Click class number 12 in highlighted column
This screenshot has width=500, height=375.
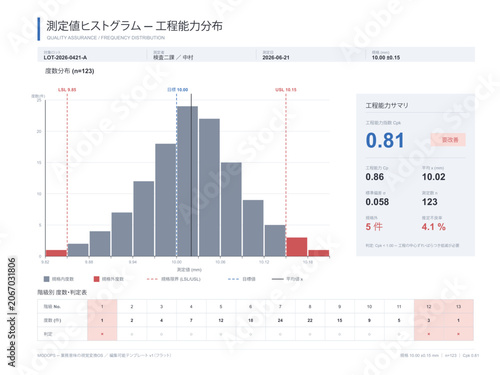tap(429, 306)
